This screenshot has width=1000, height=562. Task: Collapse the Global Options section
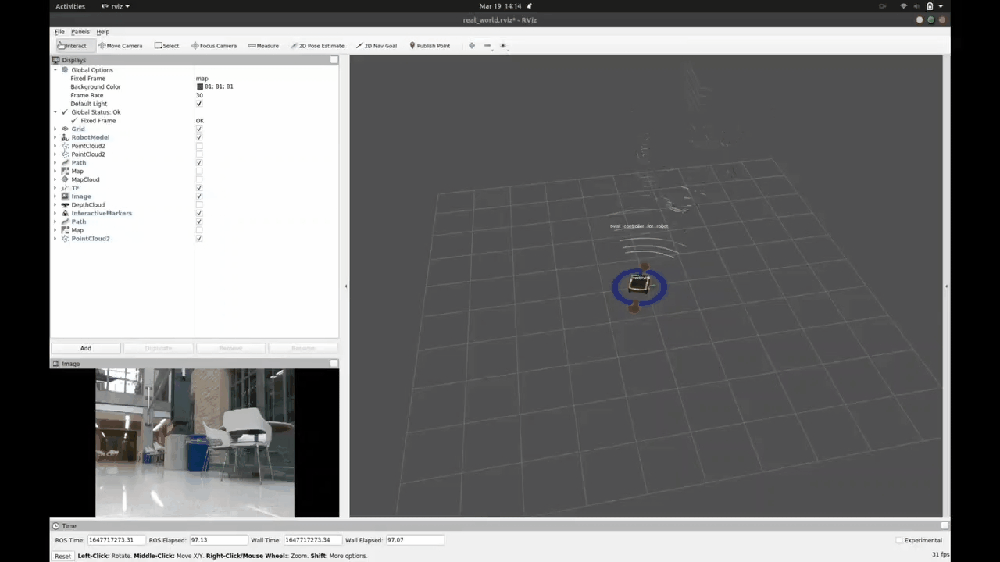click(x=55, y=70)
